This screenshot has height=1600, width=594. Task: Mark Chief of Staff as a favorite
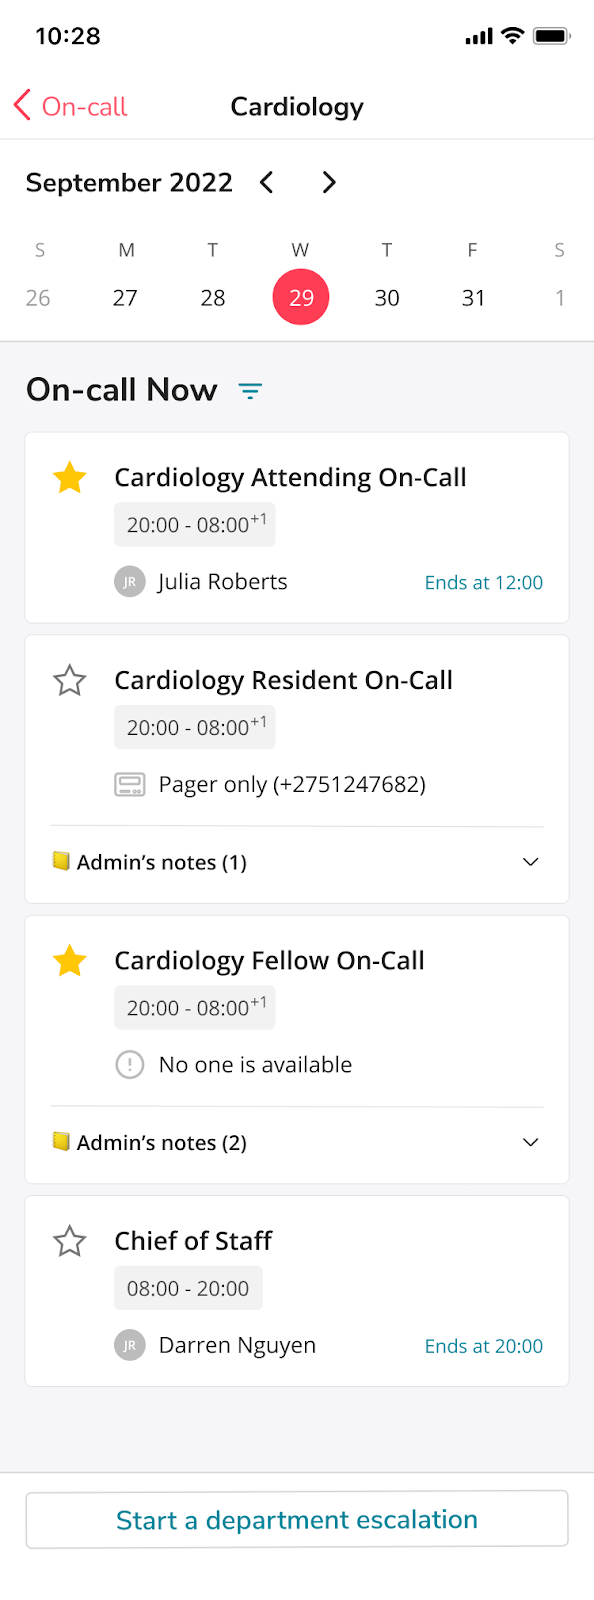(x=69, y=1241)
